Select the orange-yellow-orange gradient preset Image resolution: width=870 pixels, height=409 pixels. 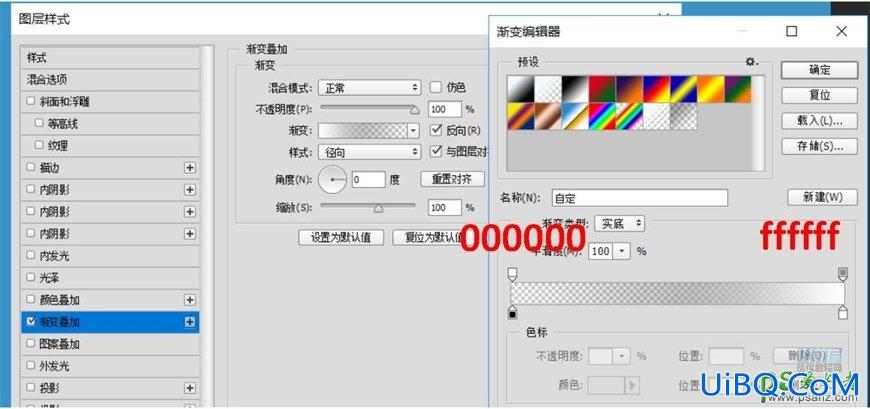[x=711, y=89]
